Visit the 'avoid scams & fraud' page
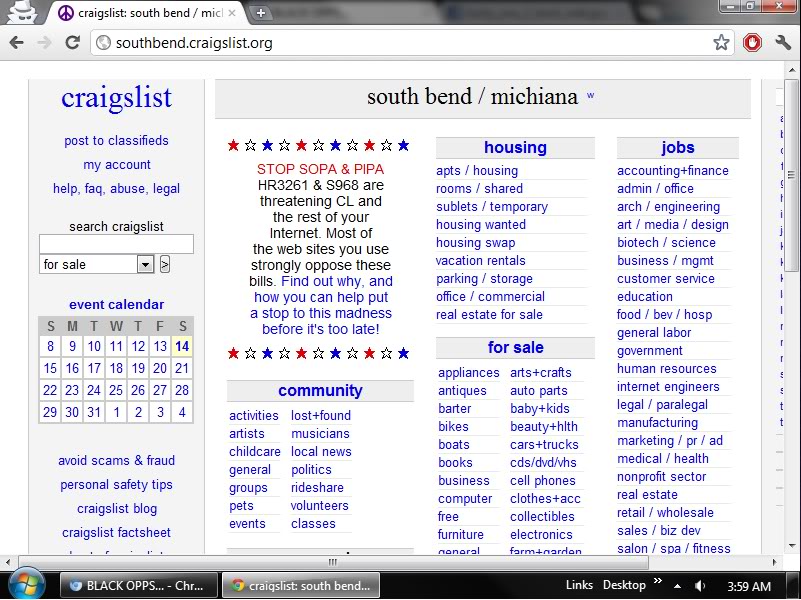Viewport: 801px width, 600px height. coord(116,460)
